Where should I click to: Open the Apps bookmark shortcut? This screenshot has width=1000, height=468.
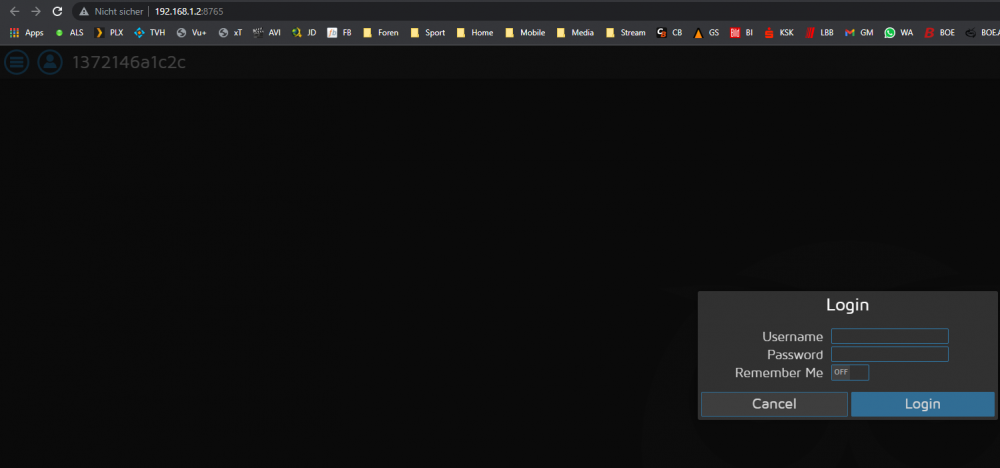pyautogui.click(x=26, y=33)
